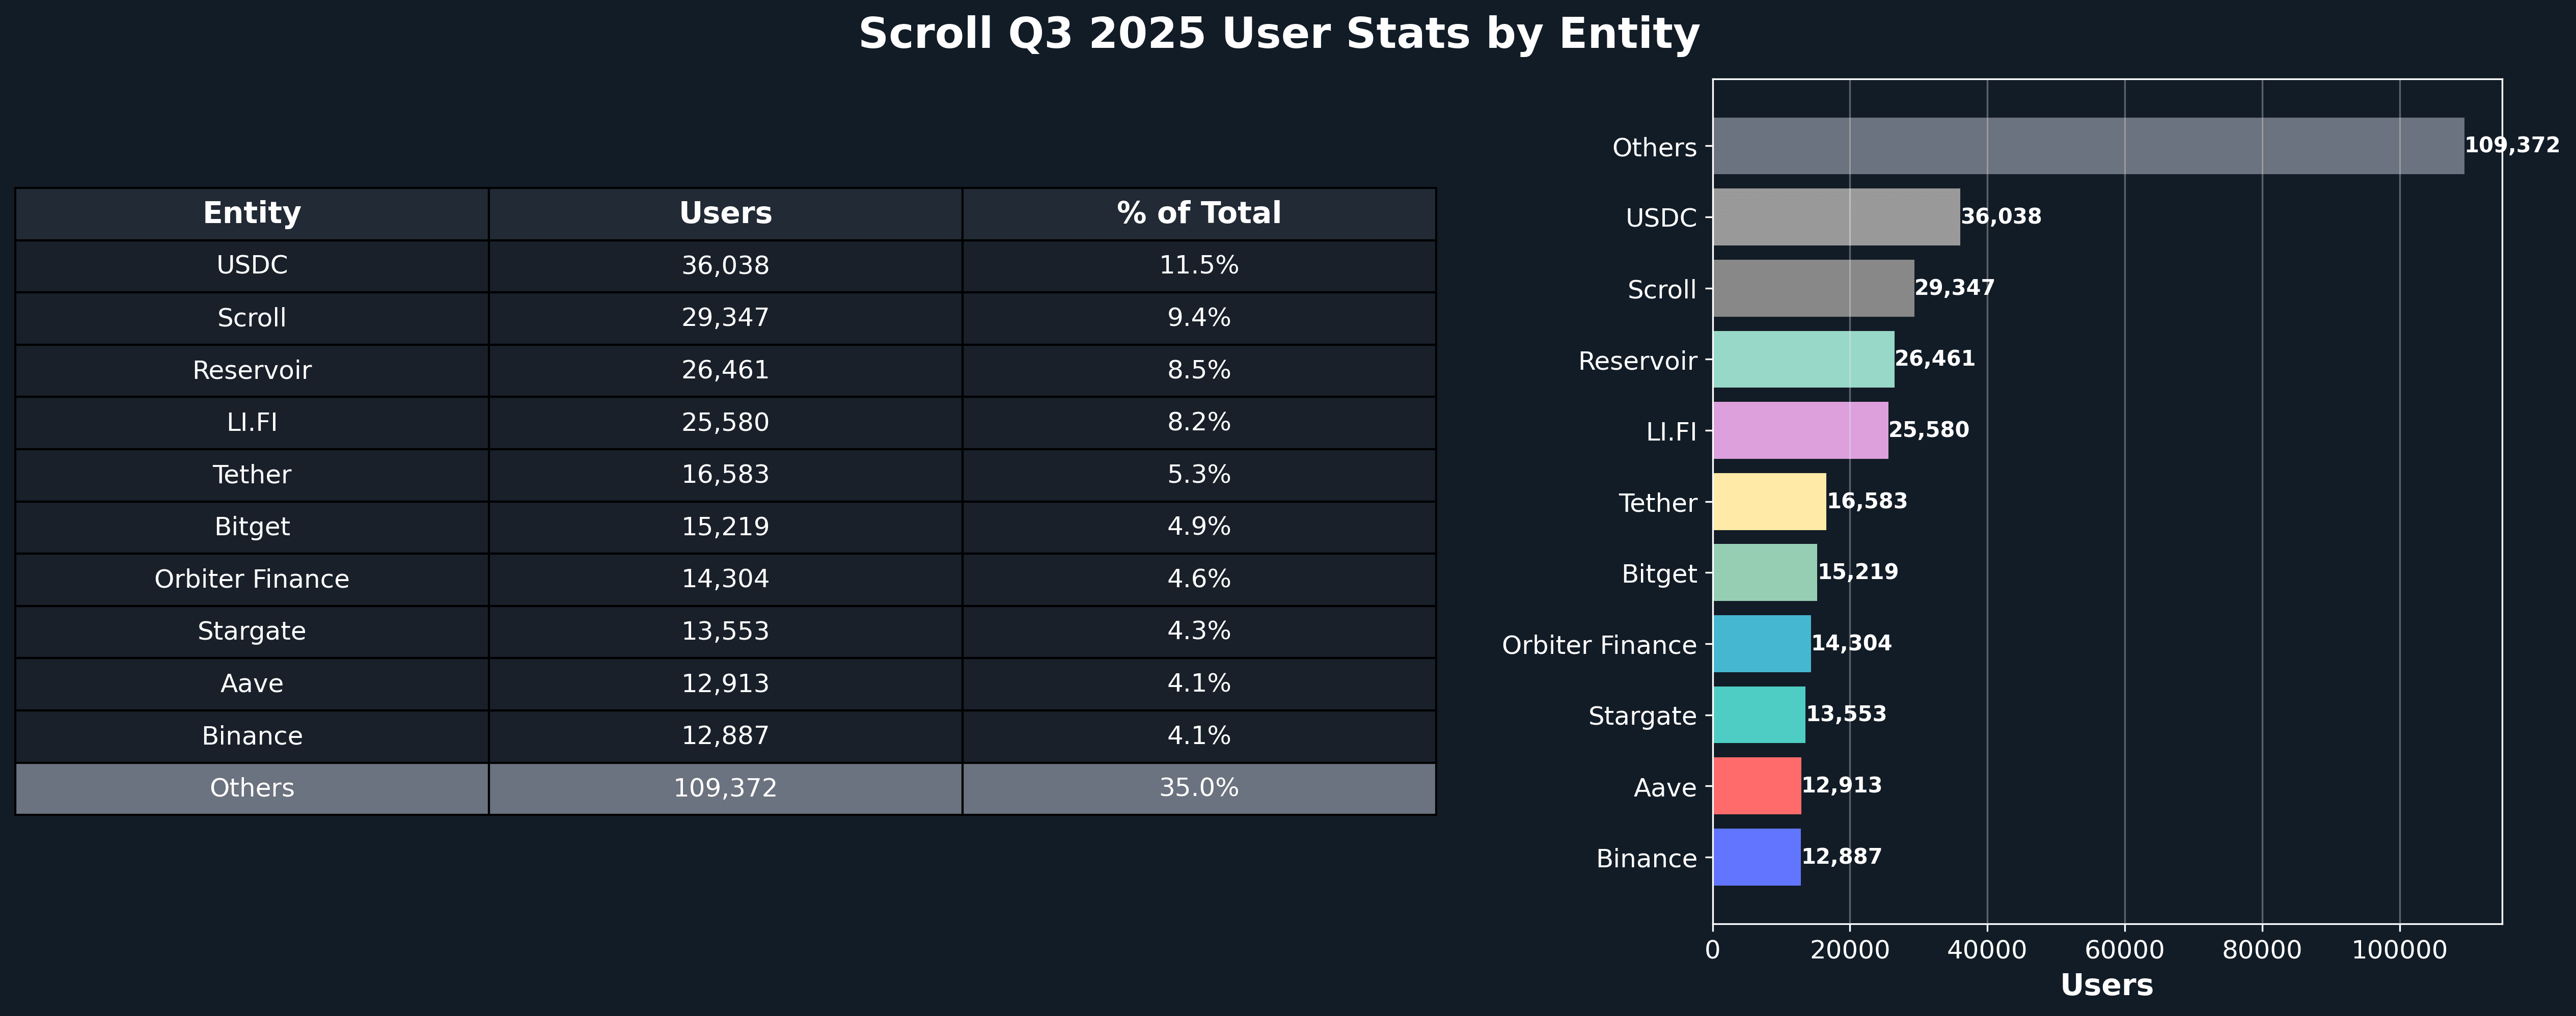Select the blue Binance bar

click(x=1756, y=857)
